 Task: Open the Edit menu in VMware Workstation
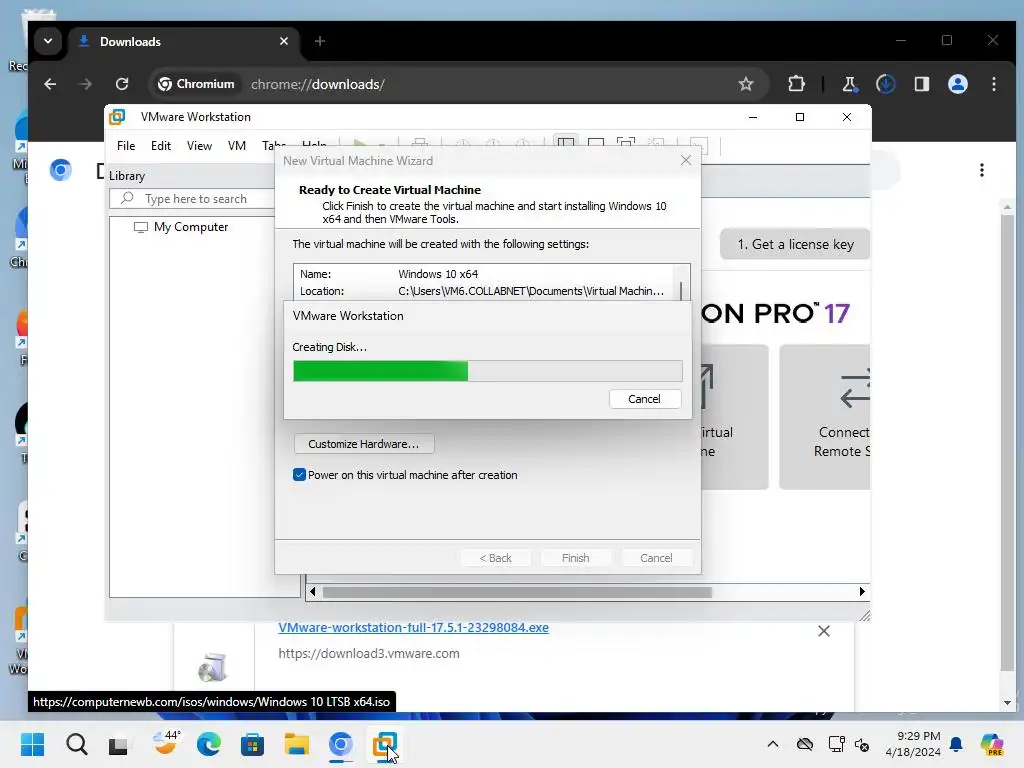point(161,146)
